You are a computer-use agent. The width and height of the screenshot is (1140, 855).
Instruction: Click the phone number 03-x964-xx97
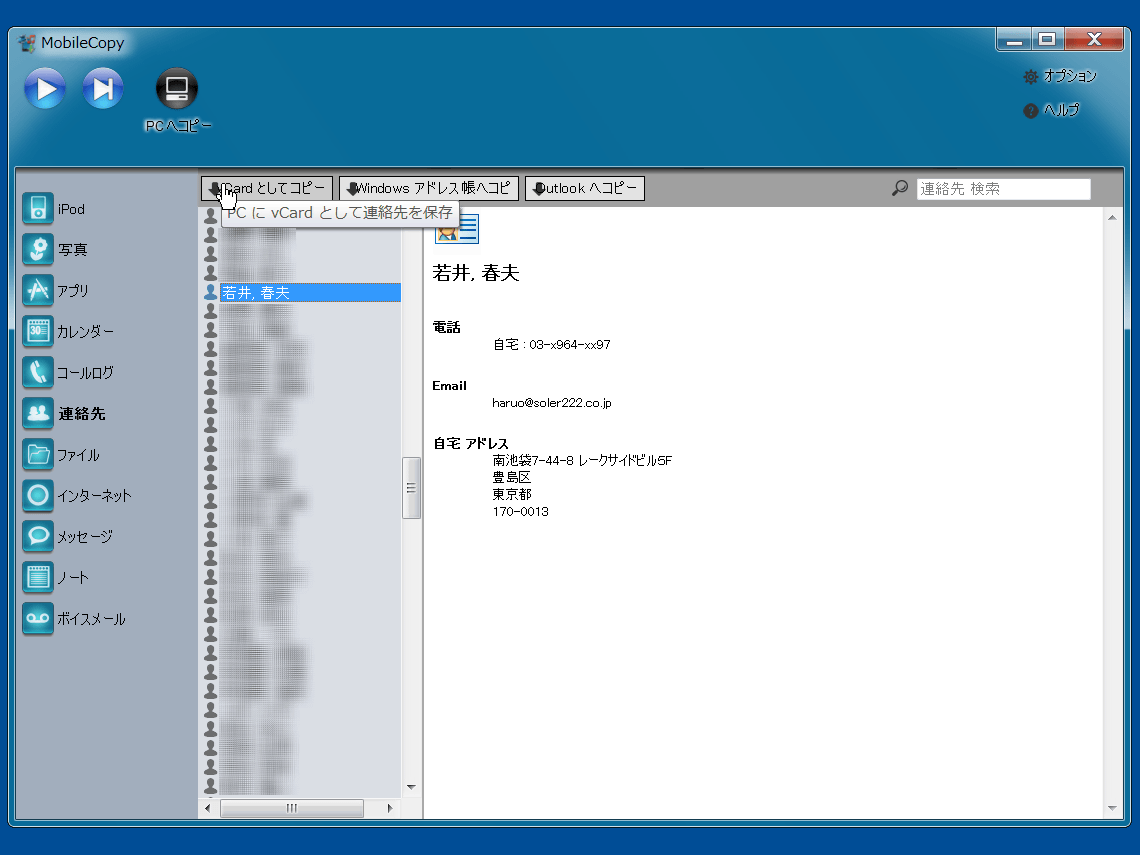(x=569, y=345)
